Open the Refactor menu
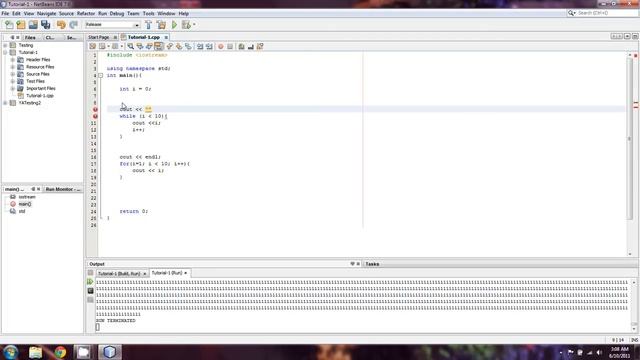This screenshot has height=360, width=640. [86, 13]
